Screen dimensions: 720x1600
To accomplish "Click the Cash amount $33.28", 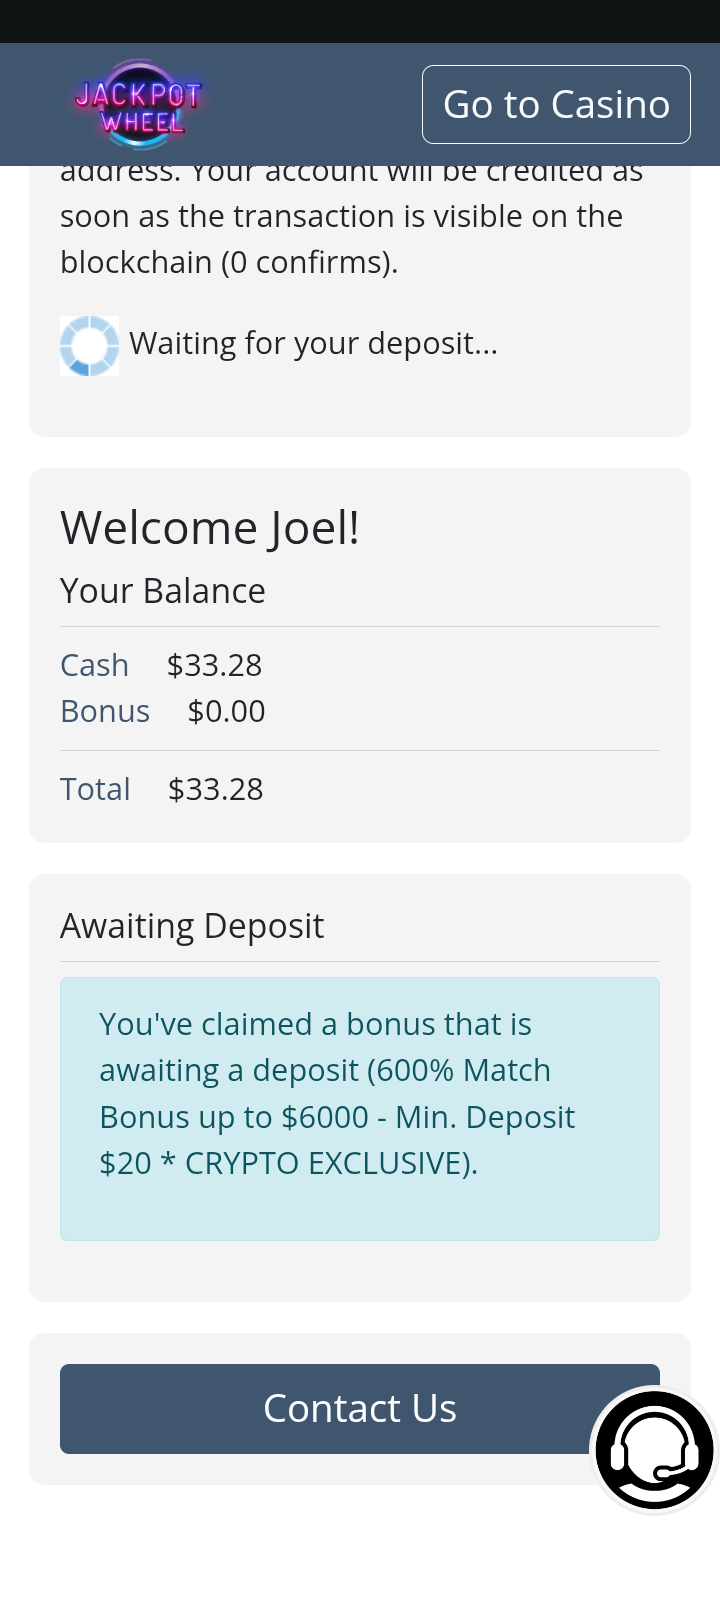I will [x=214, y=665].
